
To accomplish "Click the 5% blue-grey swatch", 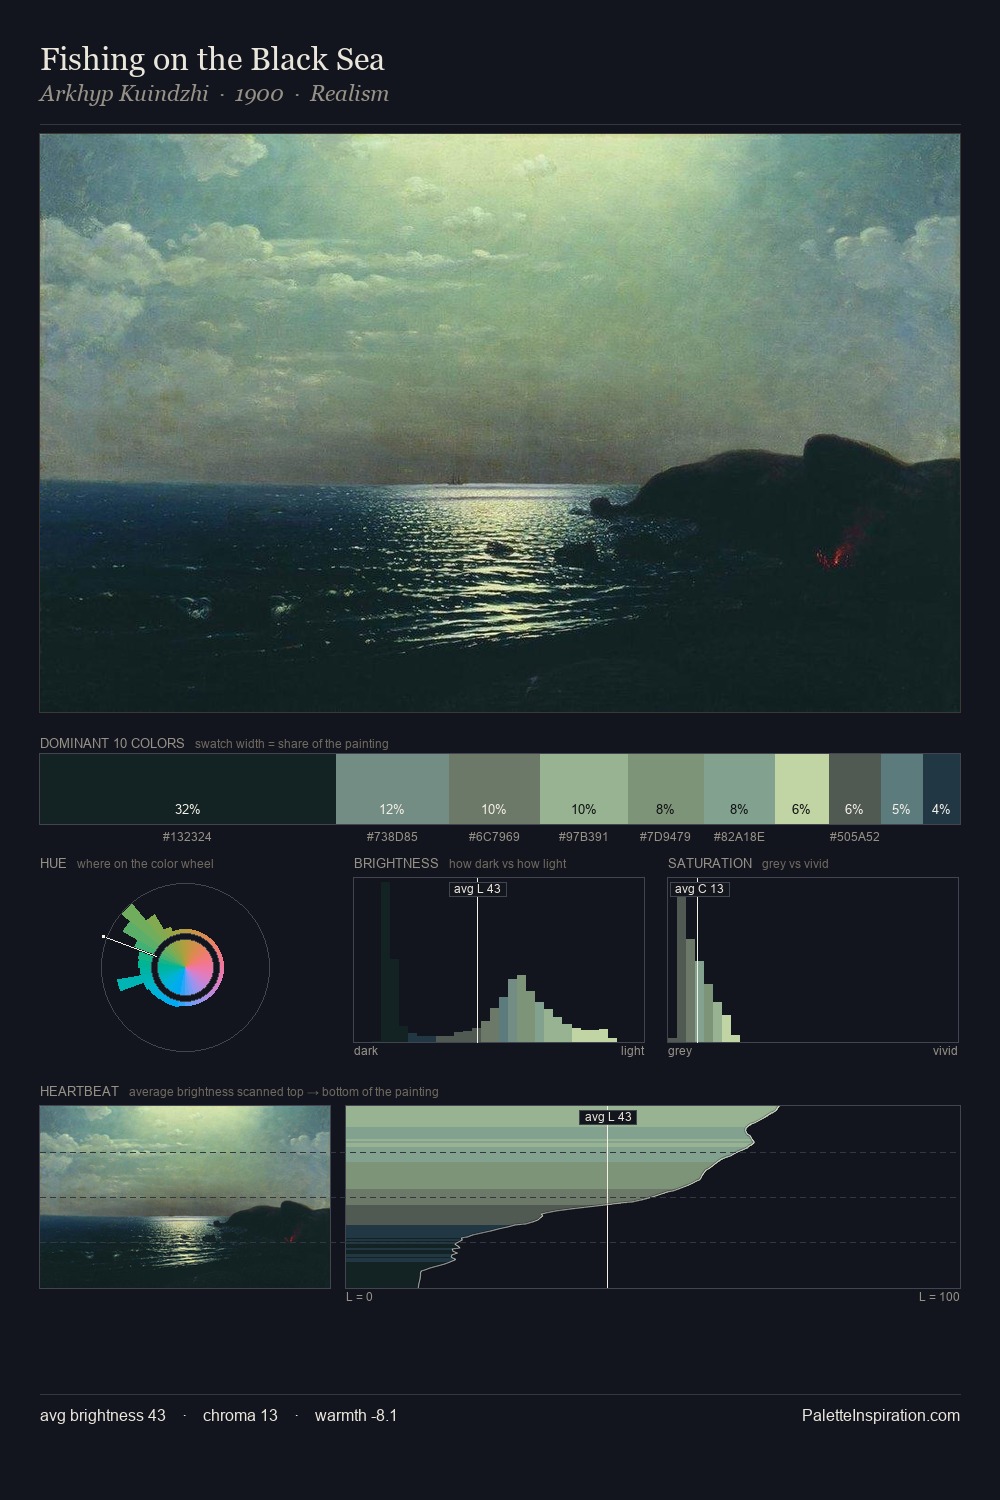I will point(901,789).
